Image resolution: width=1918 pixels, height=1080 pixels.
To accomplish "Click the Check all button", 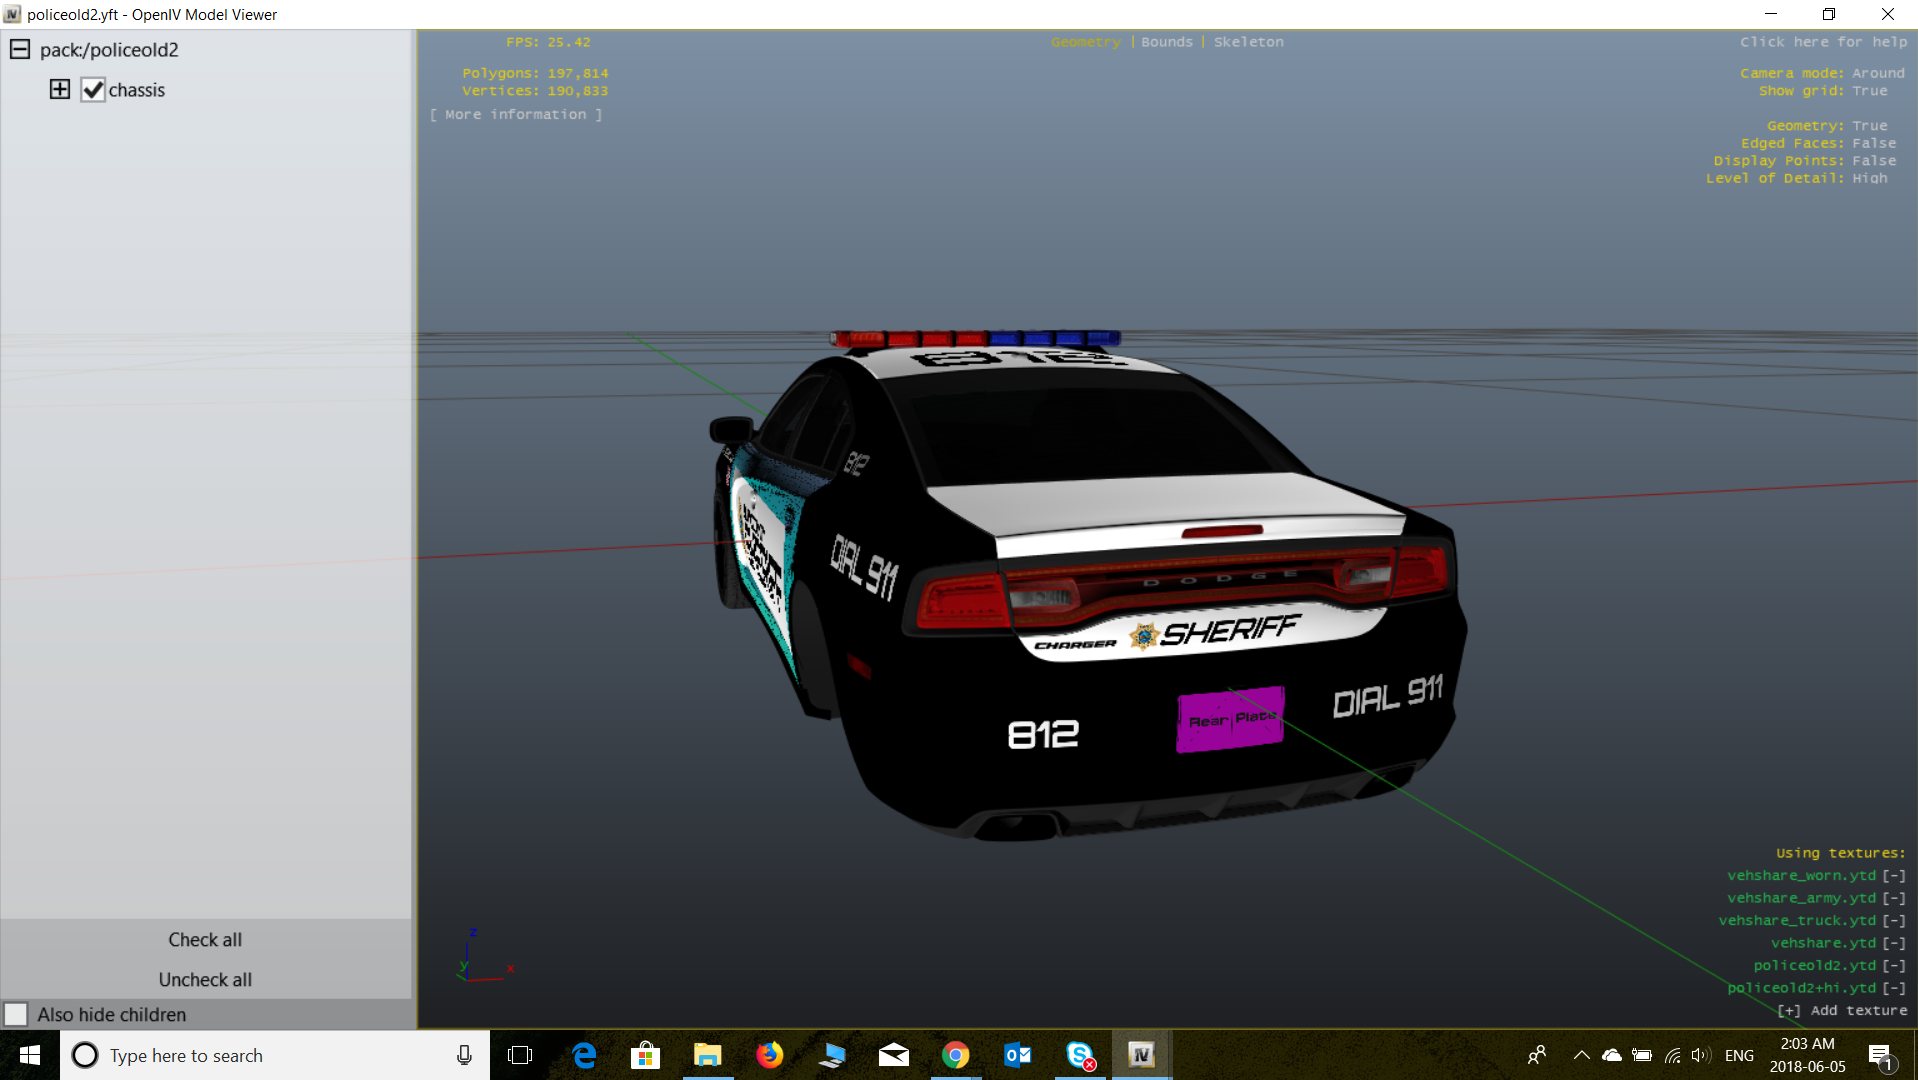I will 205,939.
